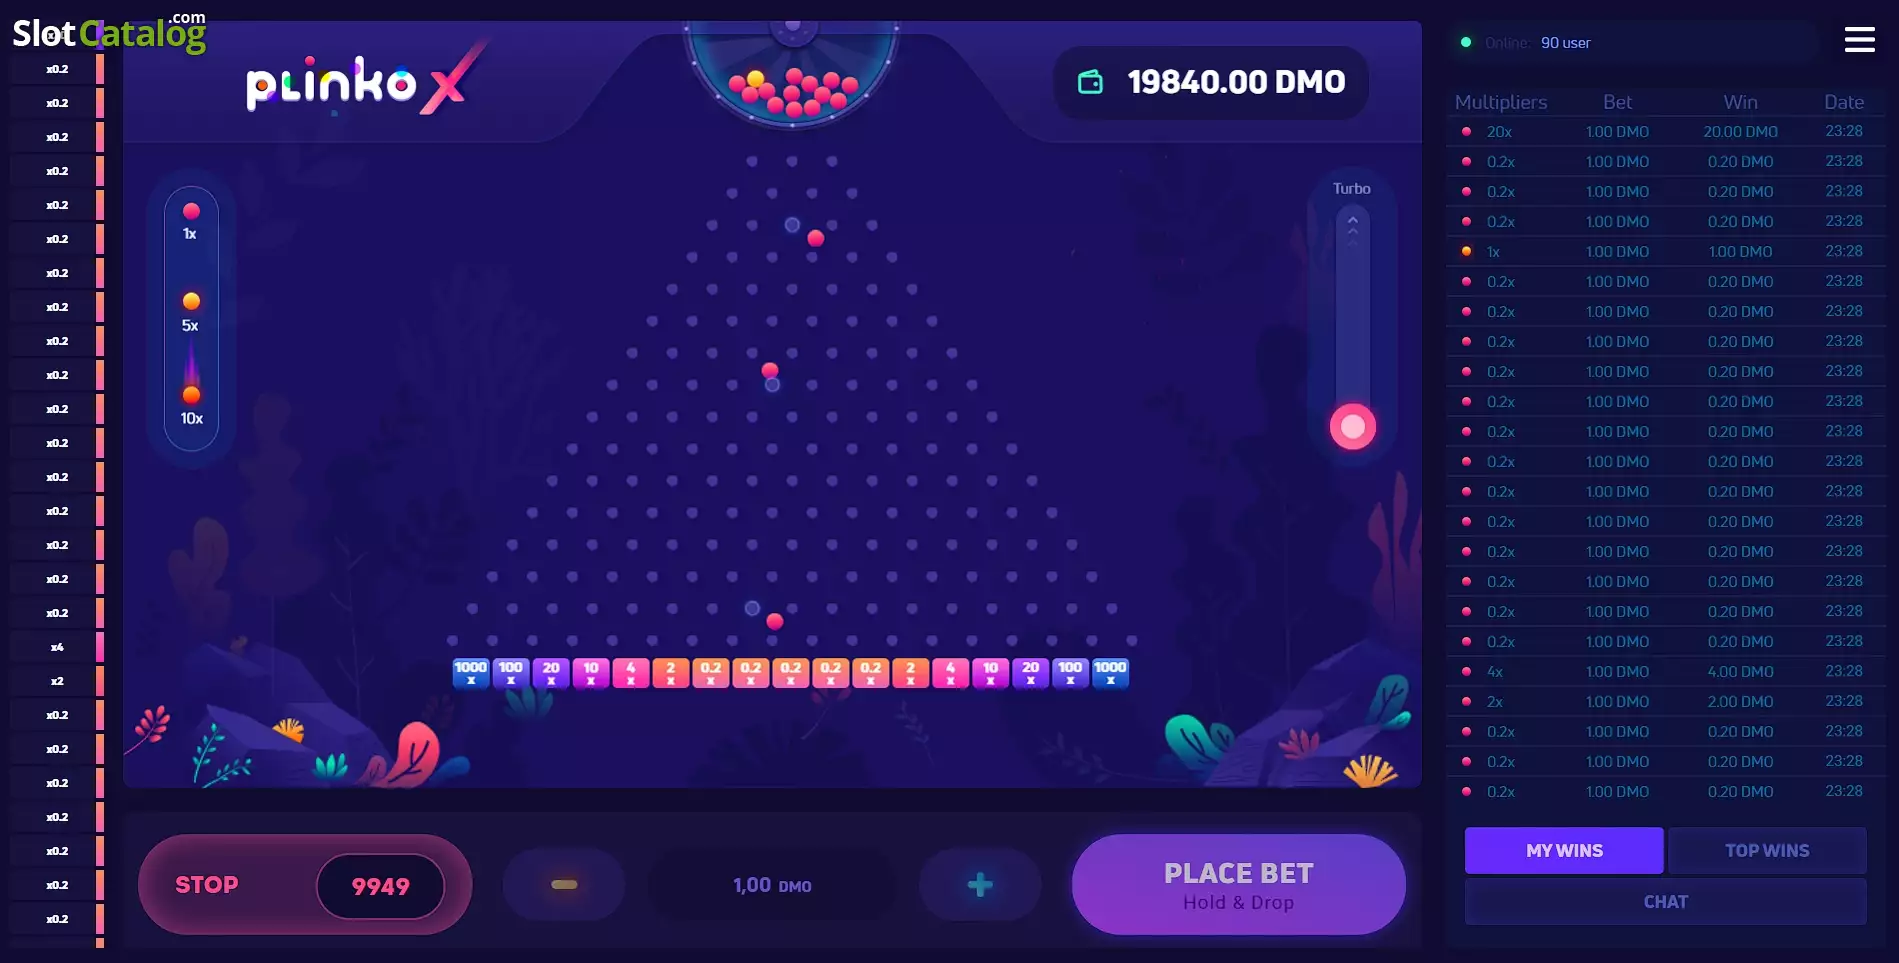Click the PLACE BET button
This screenshot has height=963, width=1899.
point(1238,885)
